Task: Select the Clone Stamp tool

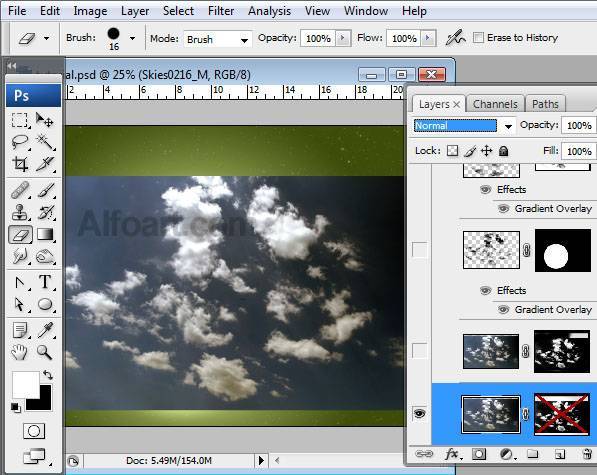Action: 20,212
